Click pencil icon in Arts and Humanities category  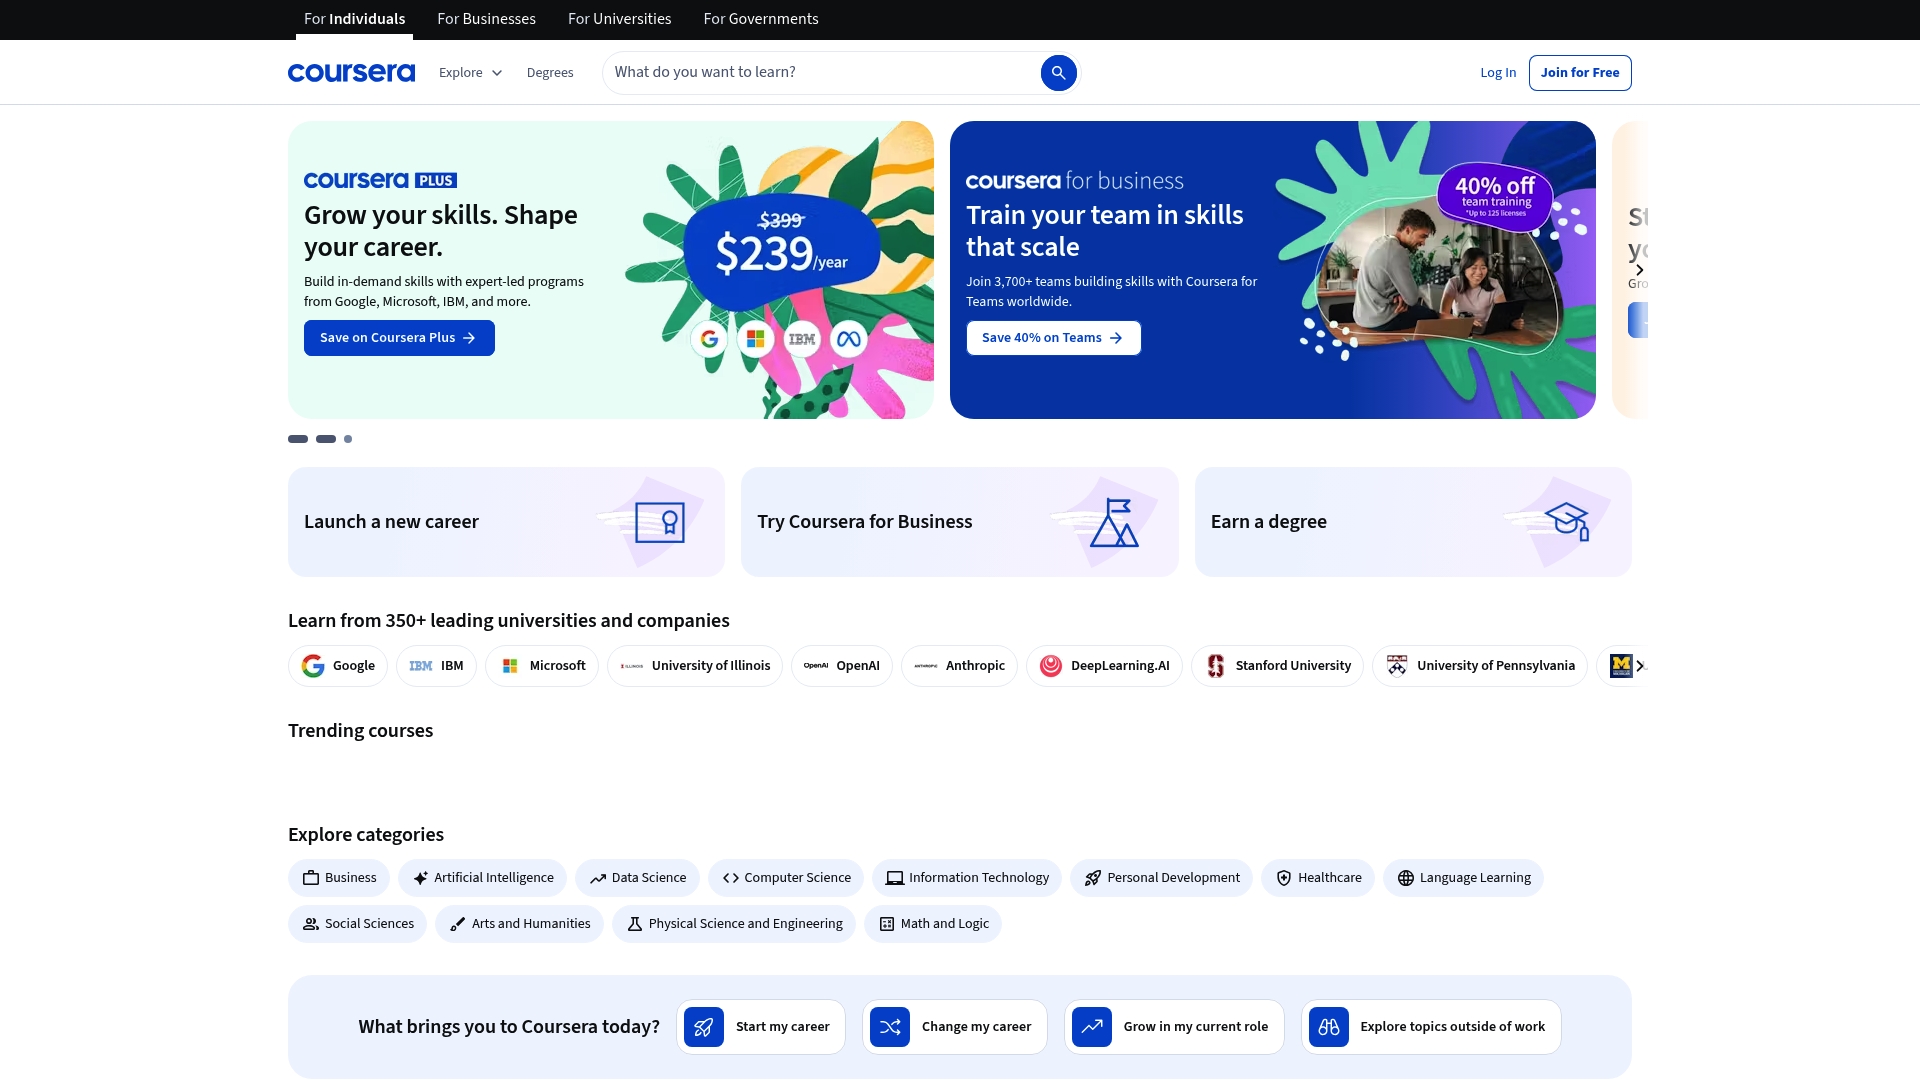(458, 924)
